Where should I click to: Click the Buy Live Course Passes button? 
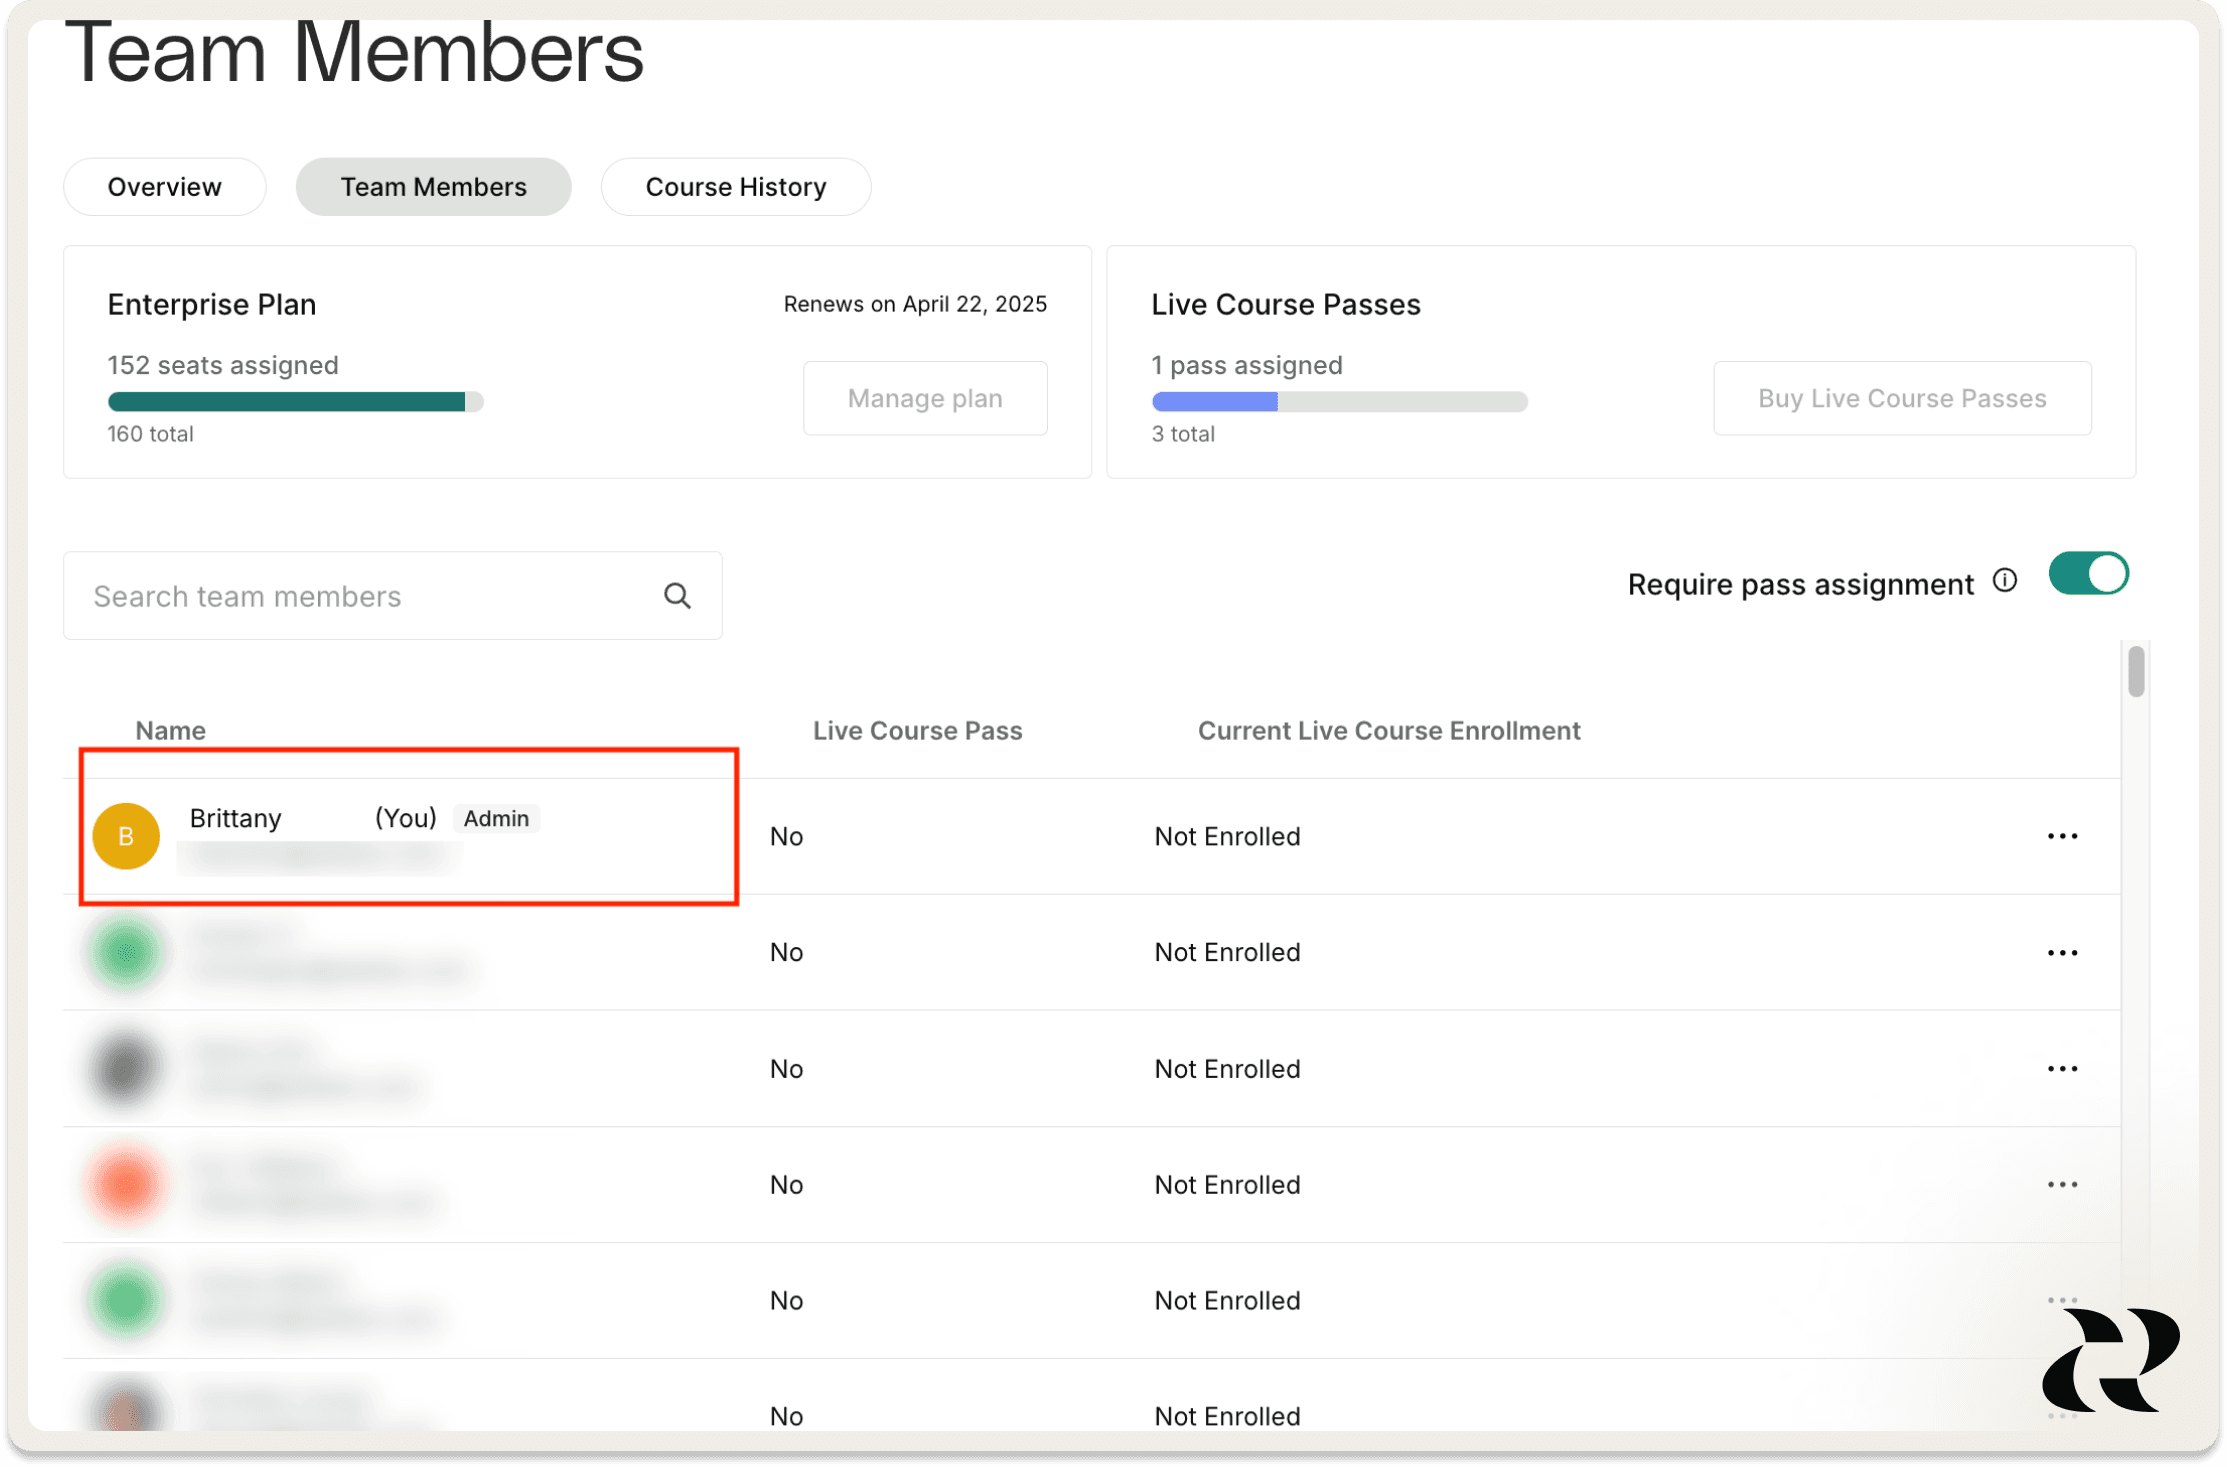(1901, 397)
